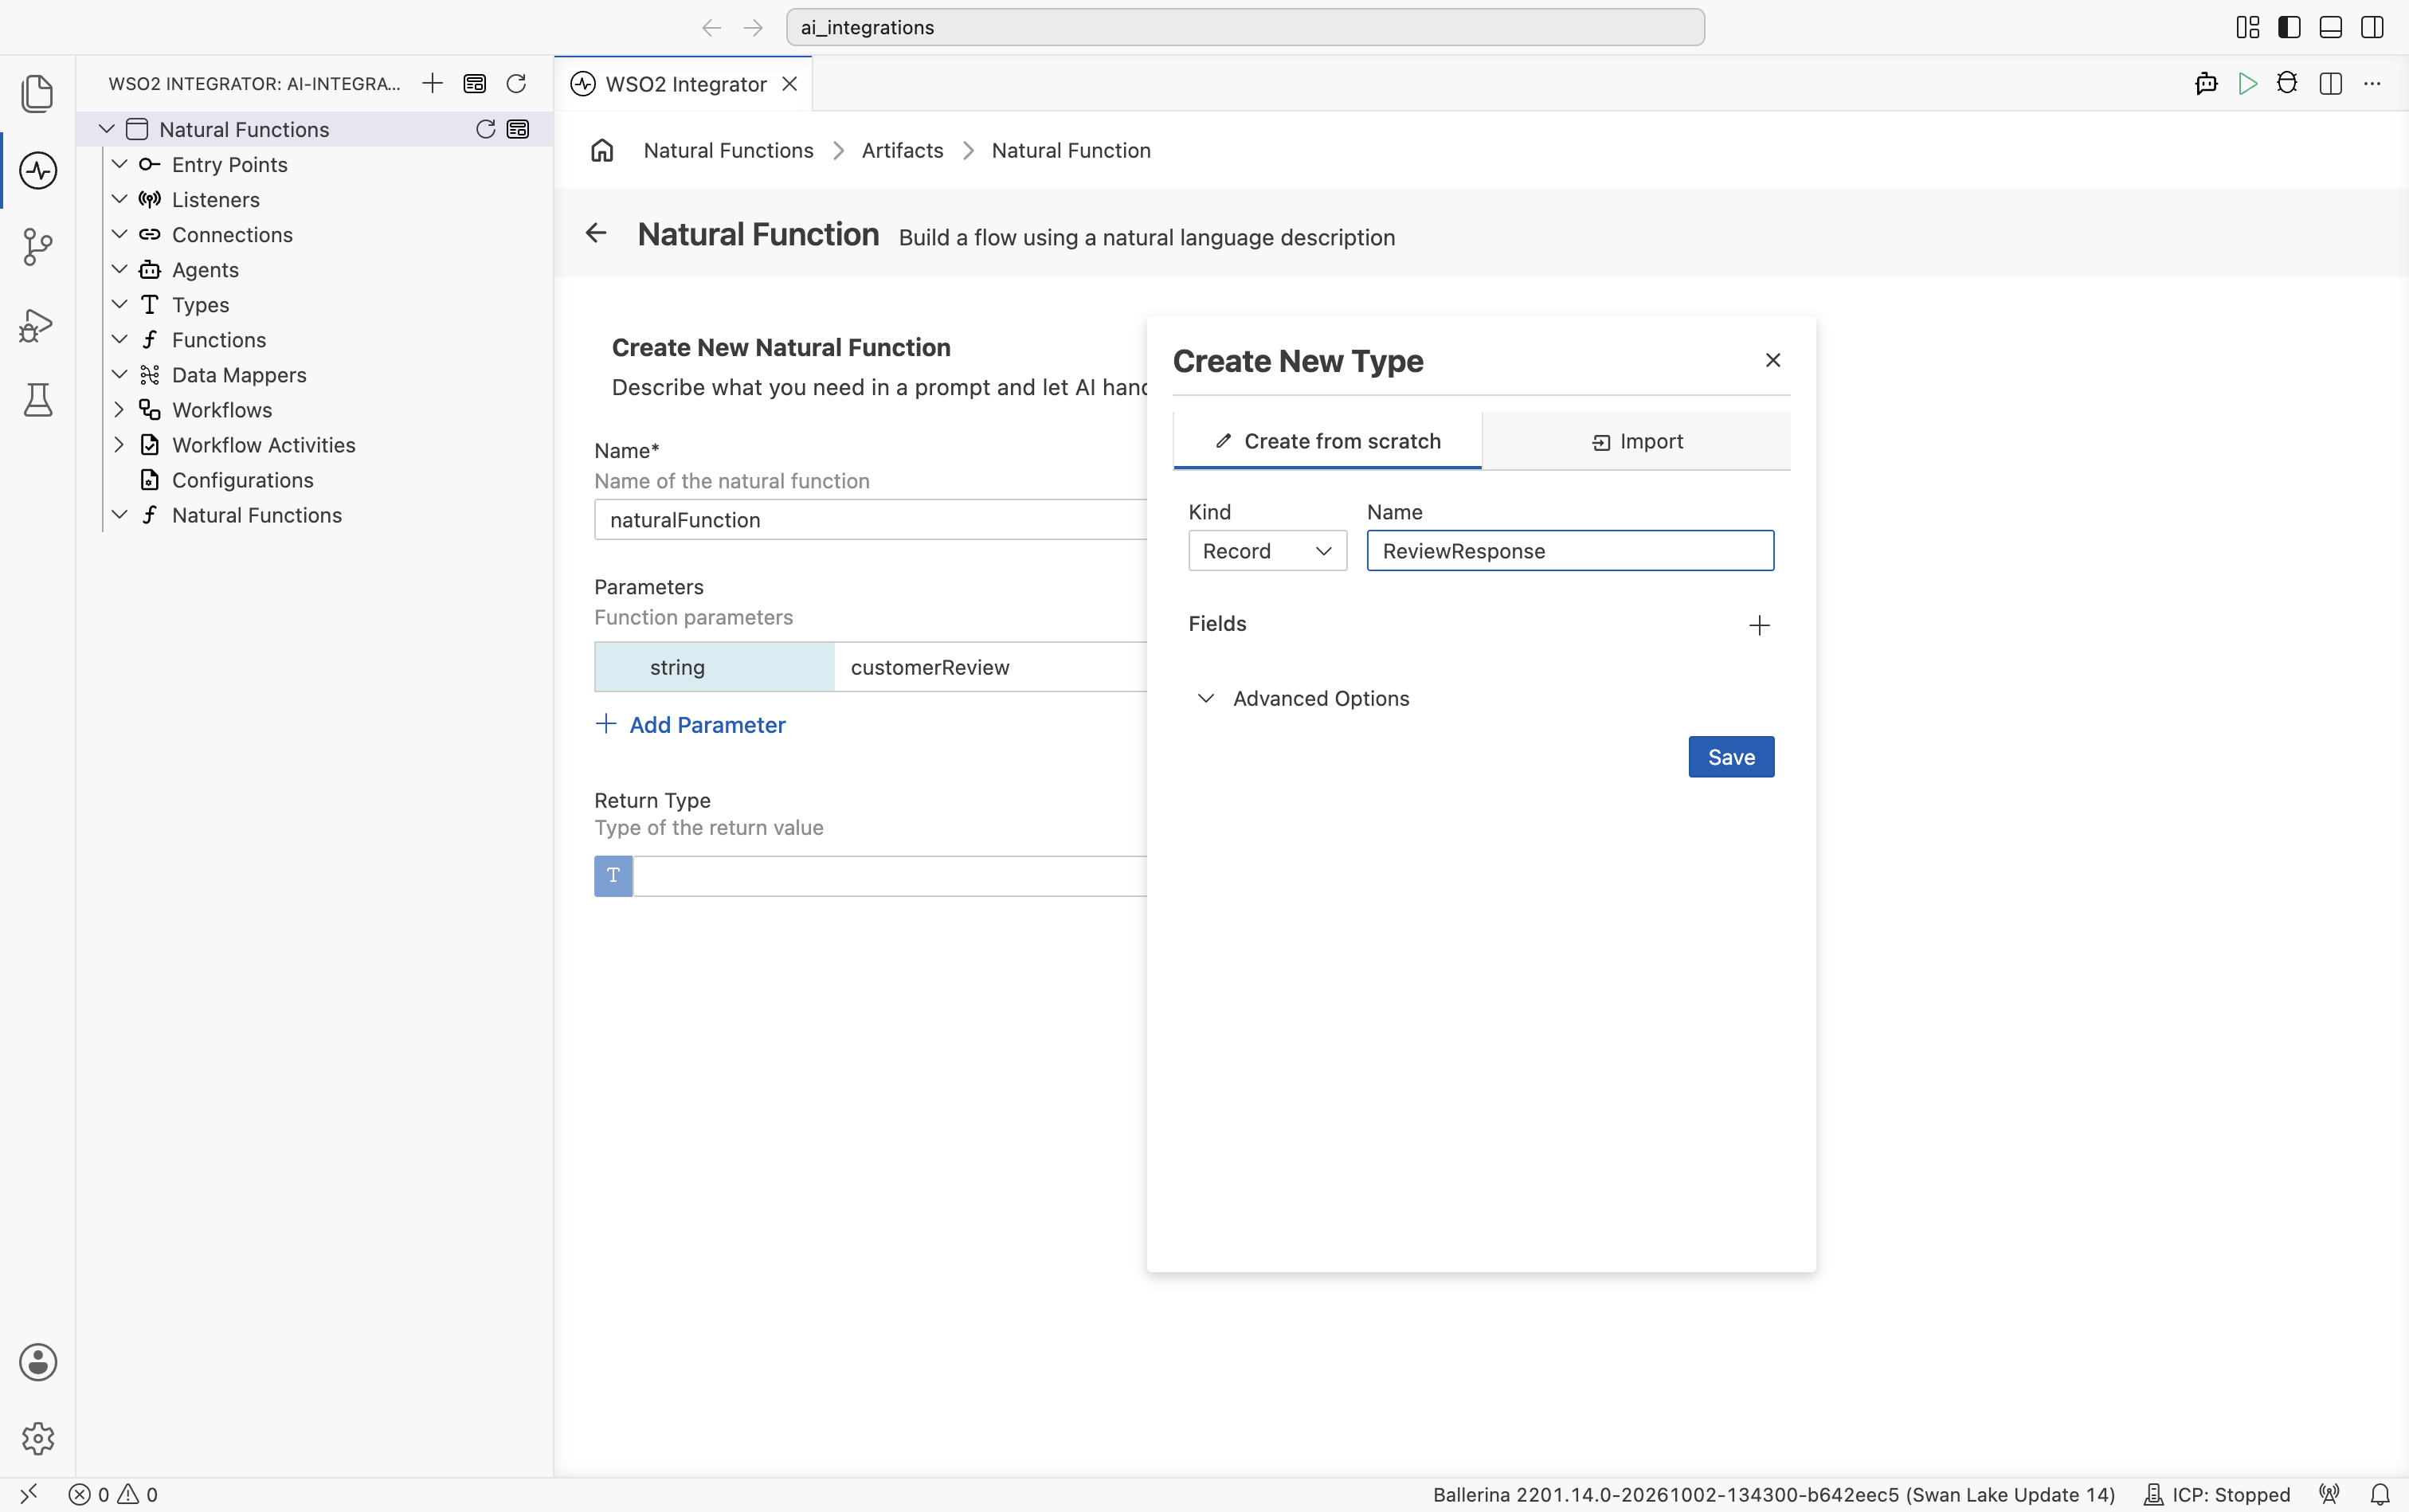Open the Explorer files icon

38,94
